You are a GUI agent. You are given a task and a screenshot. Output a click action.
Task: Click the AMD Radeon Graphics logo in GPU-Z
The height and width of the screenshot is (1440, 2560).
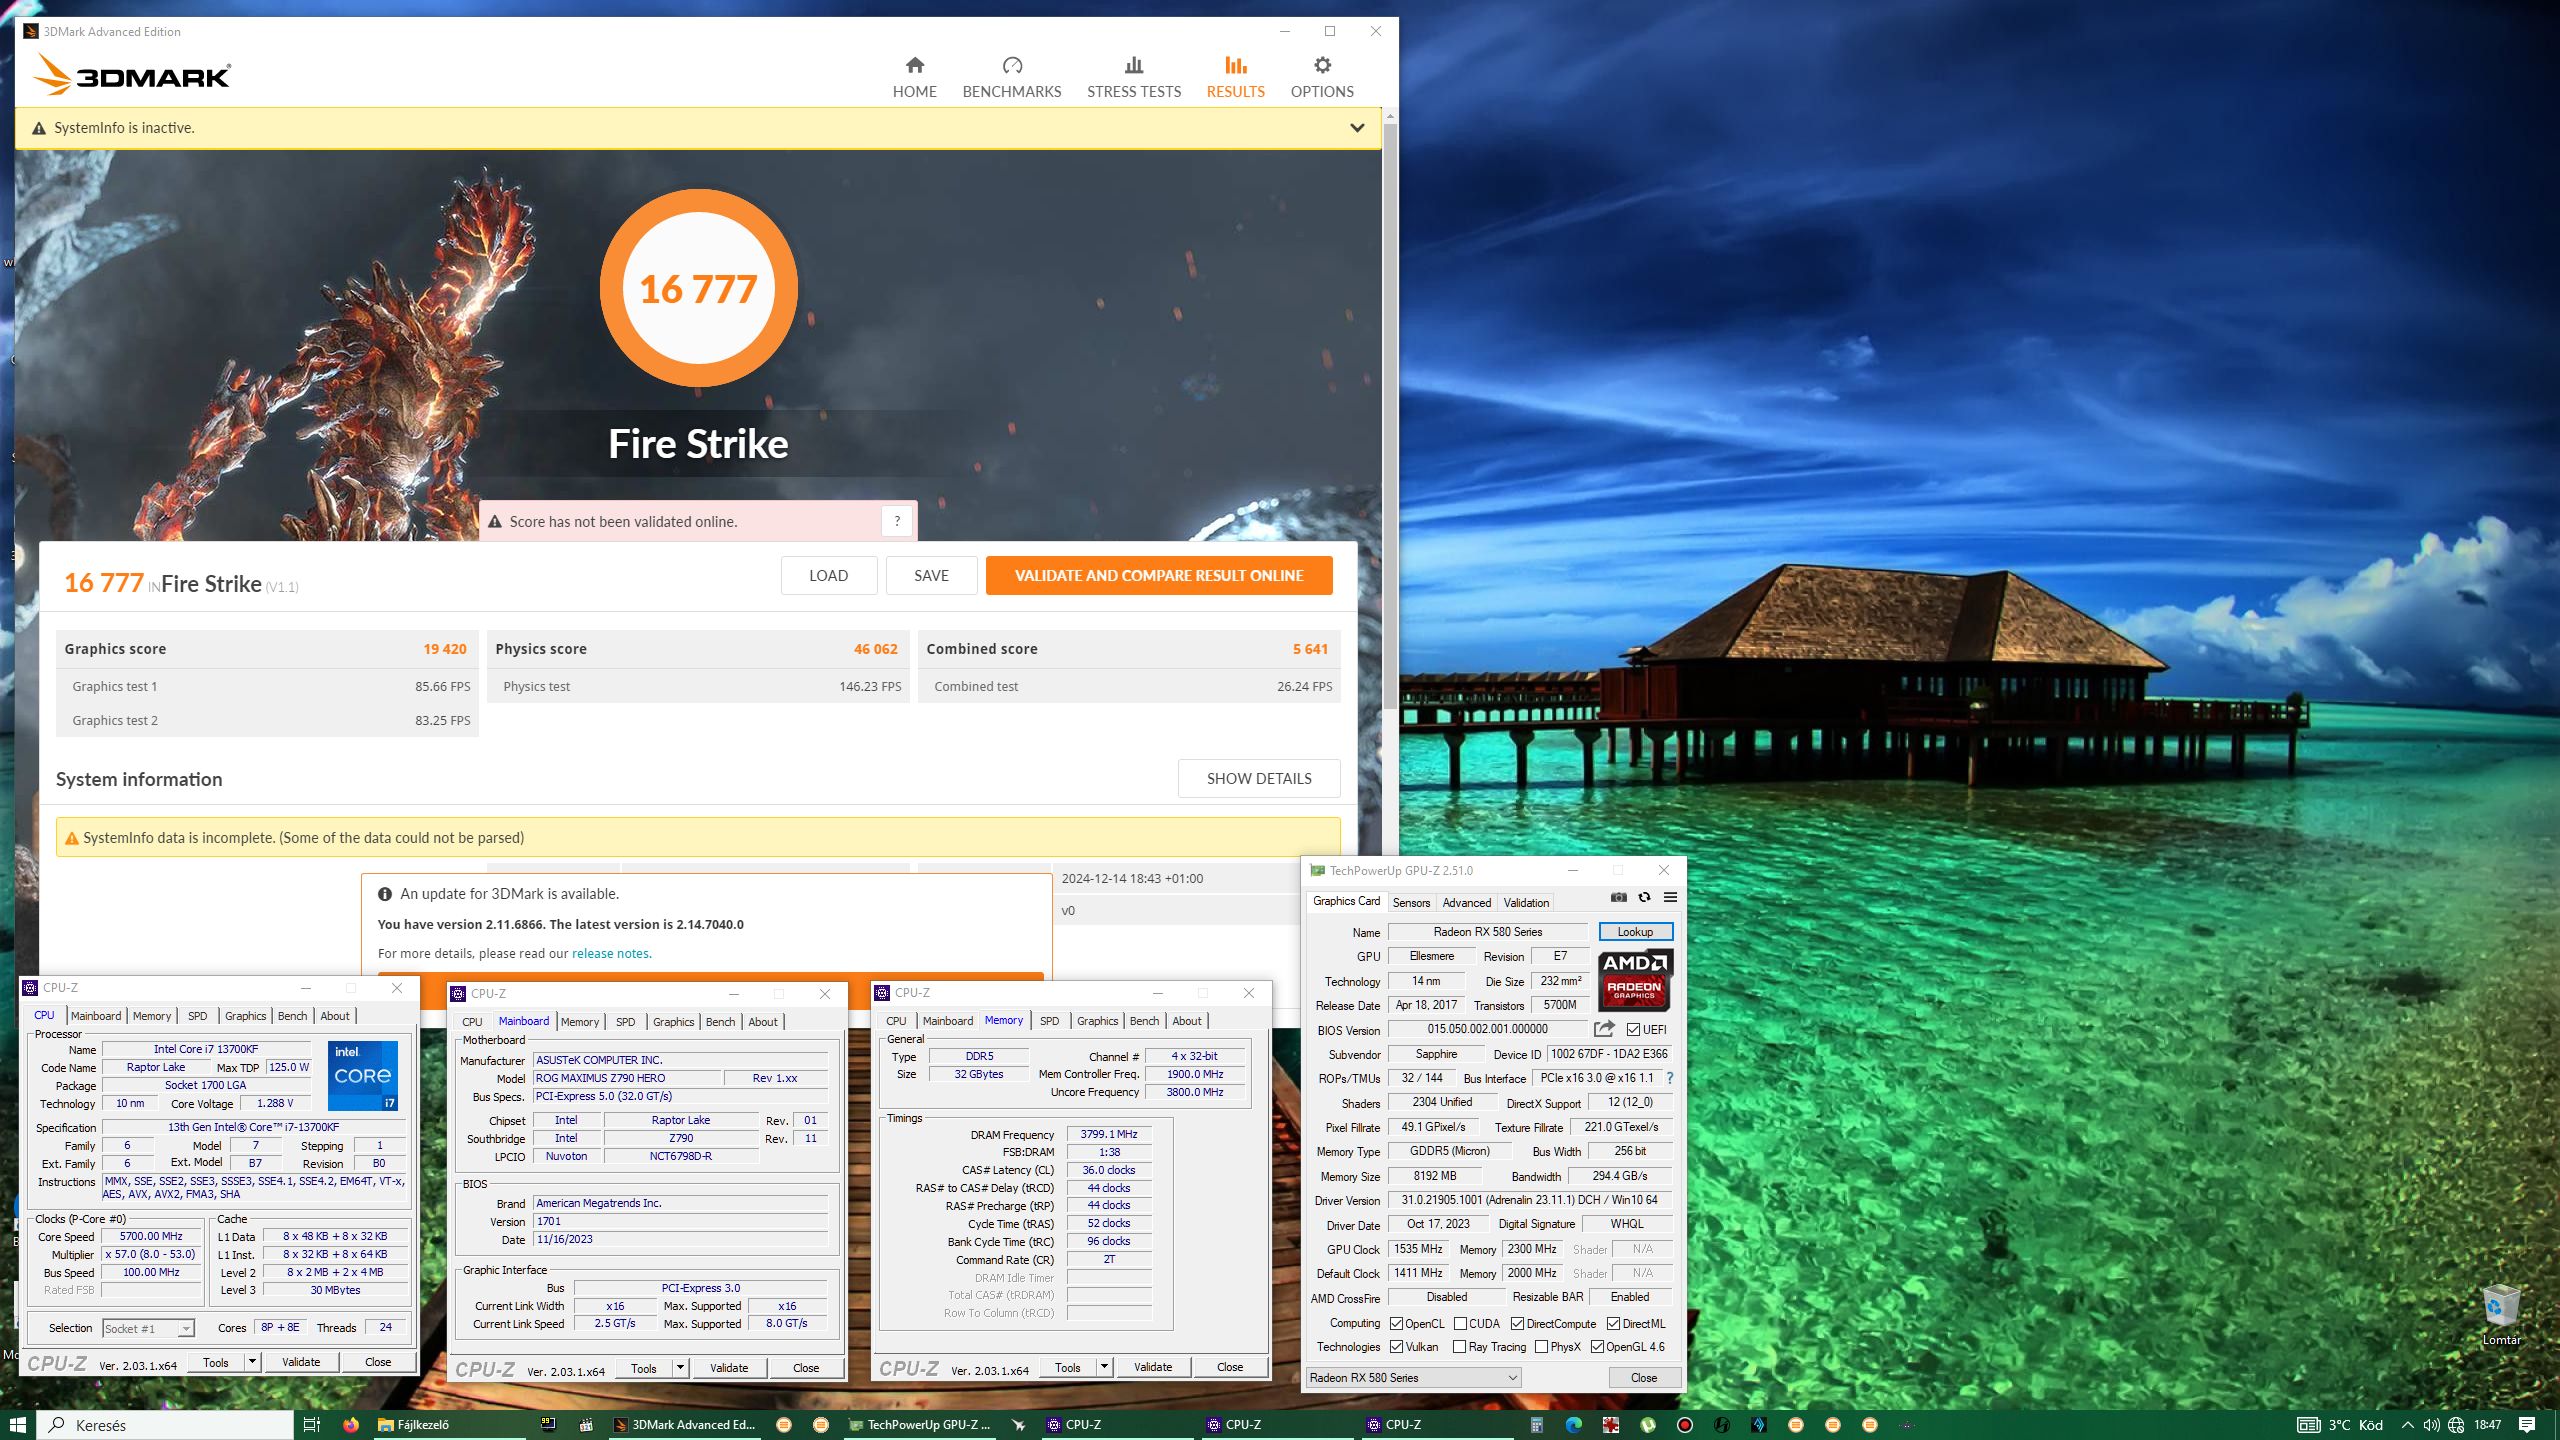coord(1634,980)
